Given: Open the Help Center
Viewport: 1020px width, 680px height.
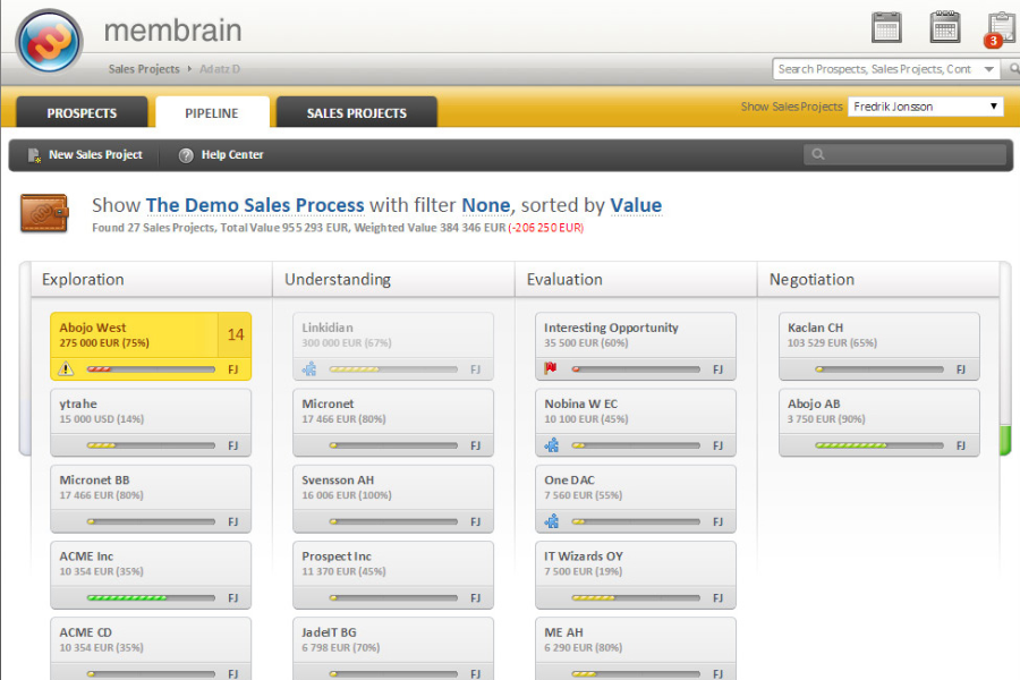Looking at the screenshot, I should tap(221, 155).
